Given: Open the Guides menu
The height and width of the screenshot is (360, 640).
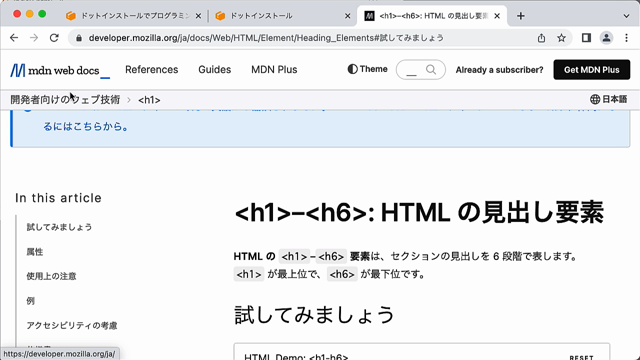Looking at the screenshot, I should (215, 70).
